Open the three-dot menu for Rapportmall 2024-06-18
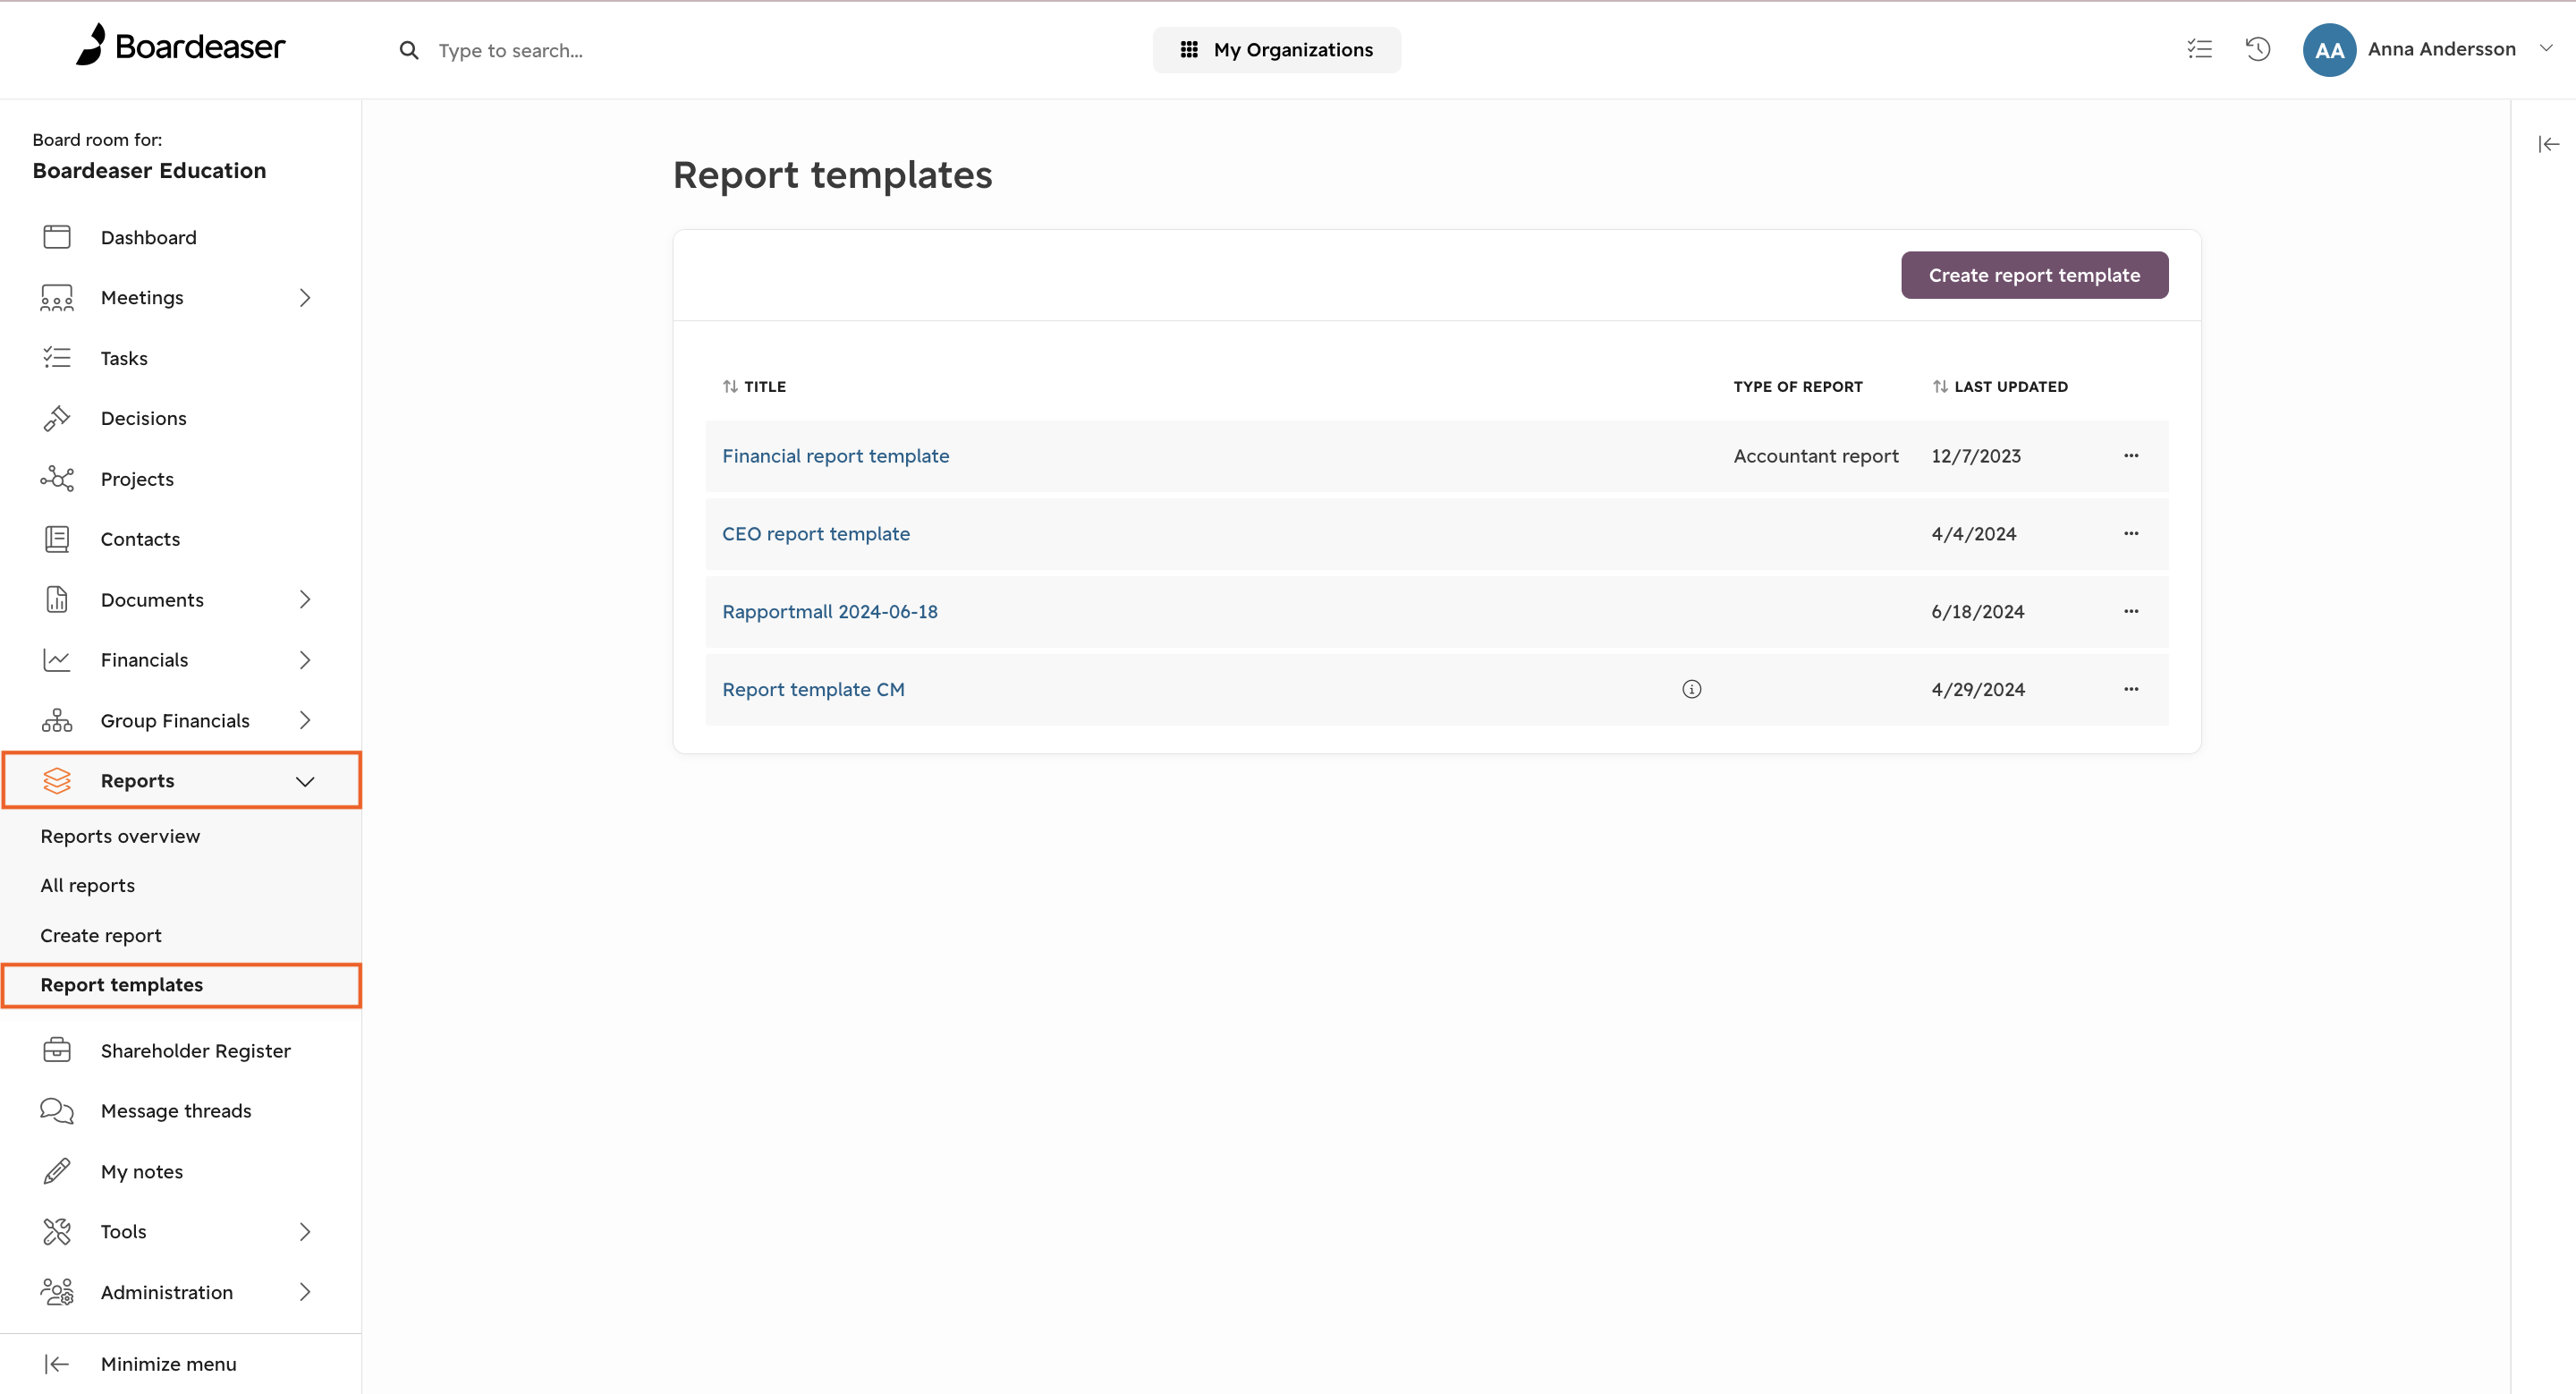 pos(2131,611)
